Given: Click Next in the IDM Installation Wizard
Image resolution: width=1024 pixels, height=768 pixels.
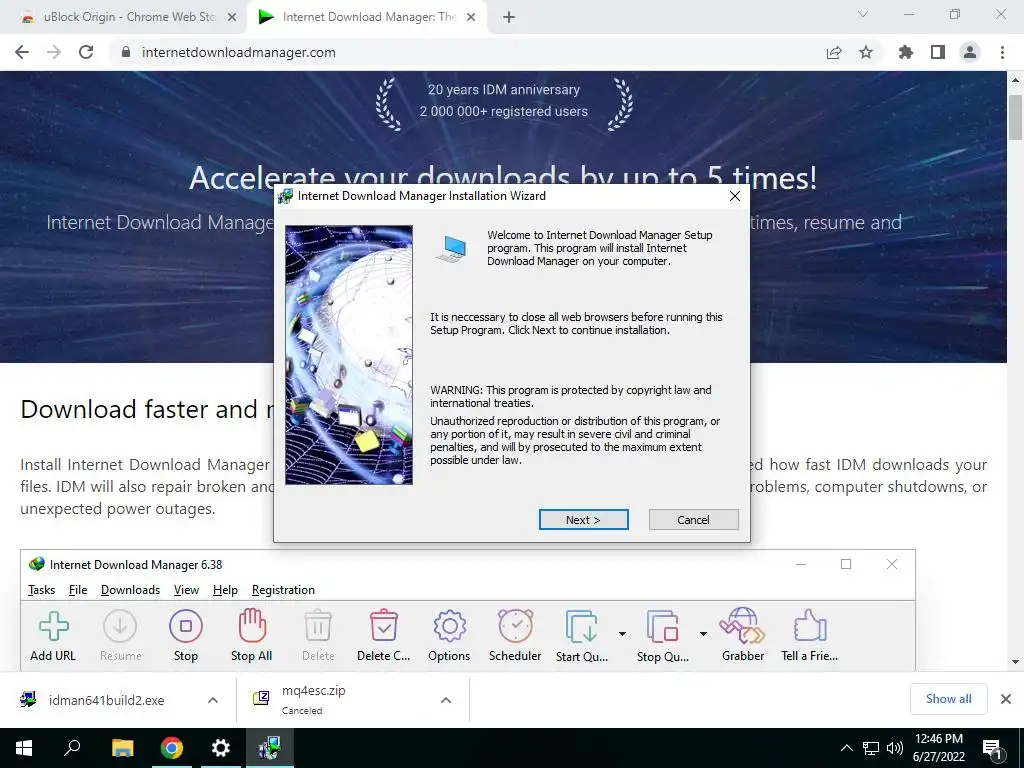Looking at the screenshot, I should [583, 520].
